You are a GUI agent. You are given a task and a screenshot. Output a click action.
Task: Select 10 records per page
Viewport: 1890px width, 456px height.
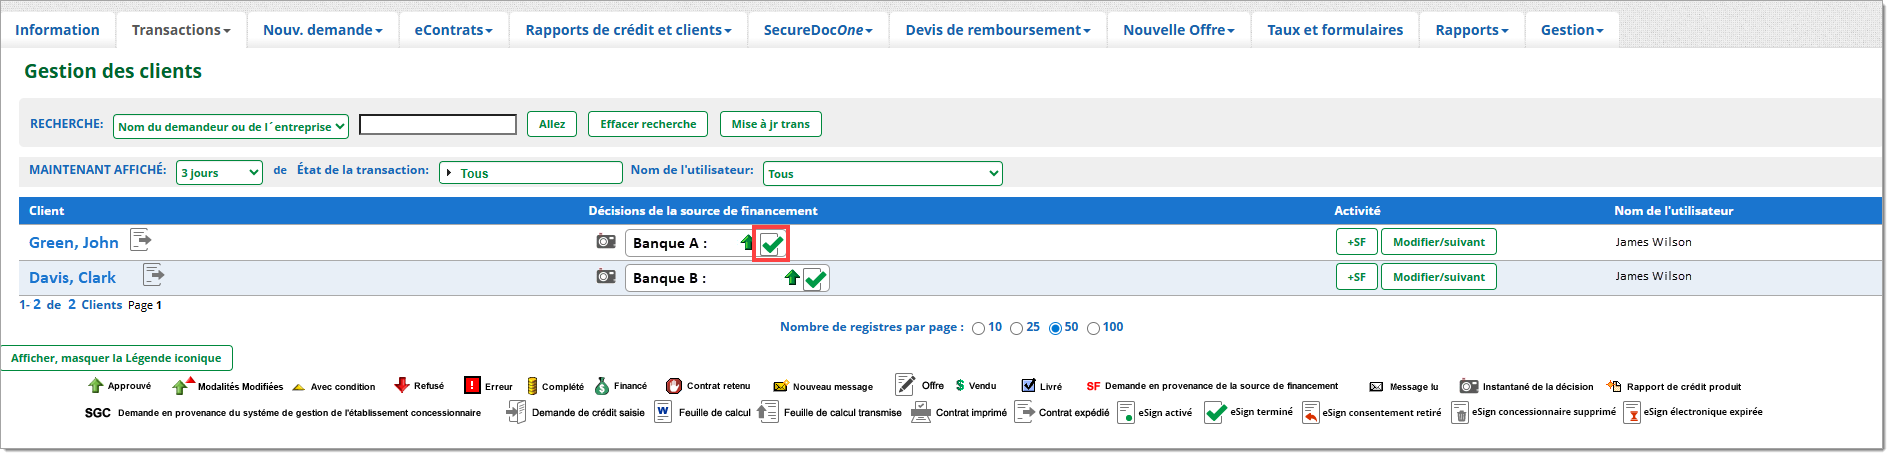[978, 329]
